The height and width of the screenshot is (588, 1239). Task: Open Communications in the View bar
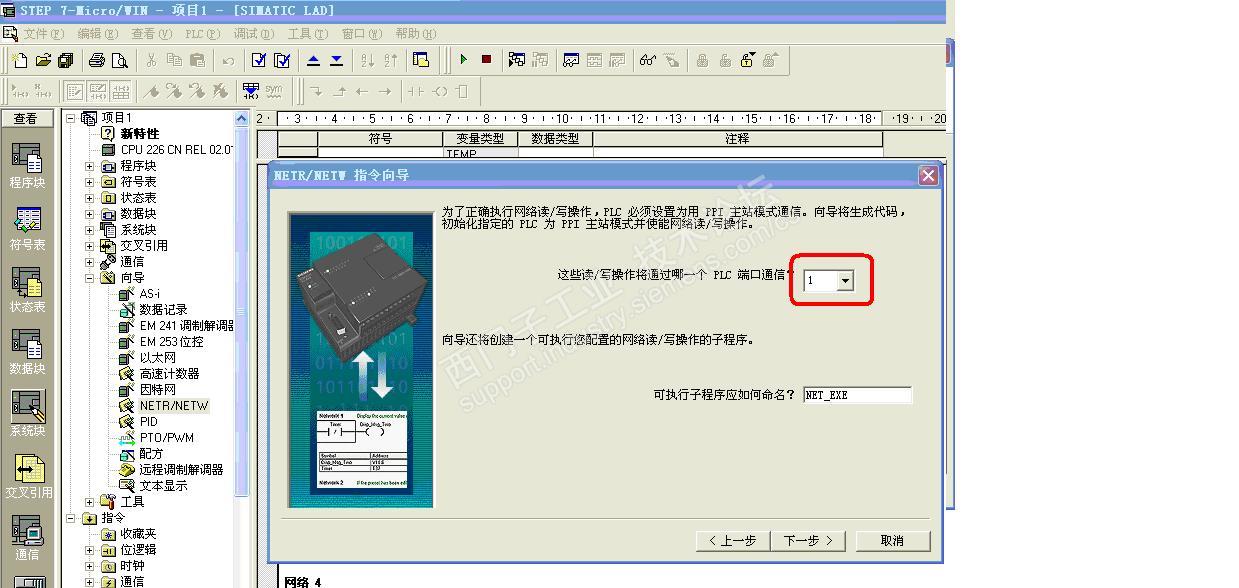tap(27, 538)
